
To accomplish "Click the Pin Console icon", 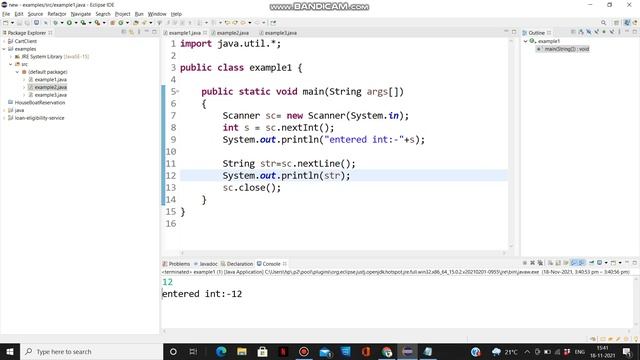I will click(591, 262).
